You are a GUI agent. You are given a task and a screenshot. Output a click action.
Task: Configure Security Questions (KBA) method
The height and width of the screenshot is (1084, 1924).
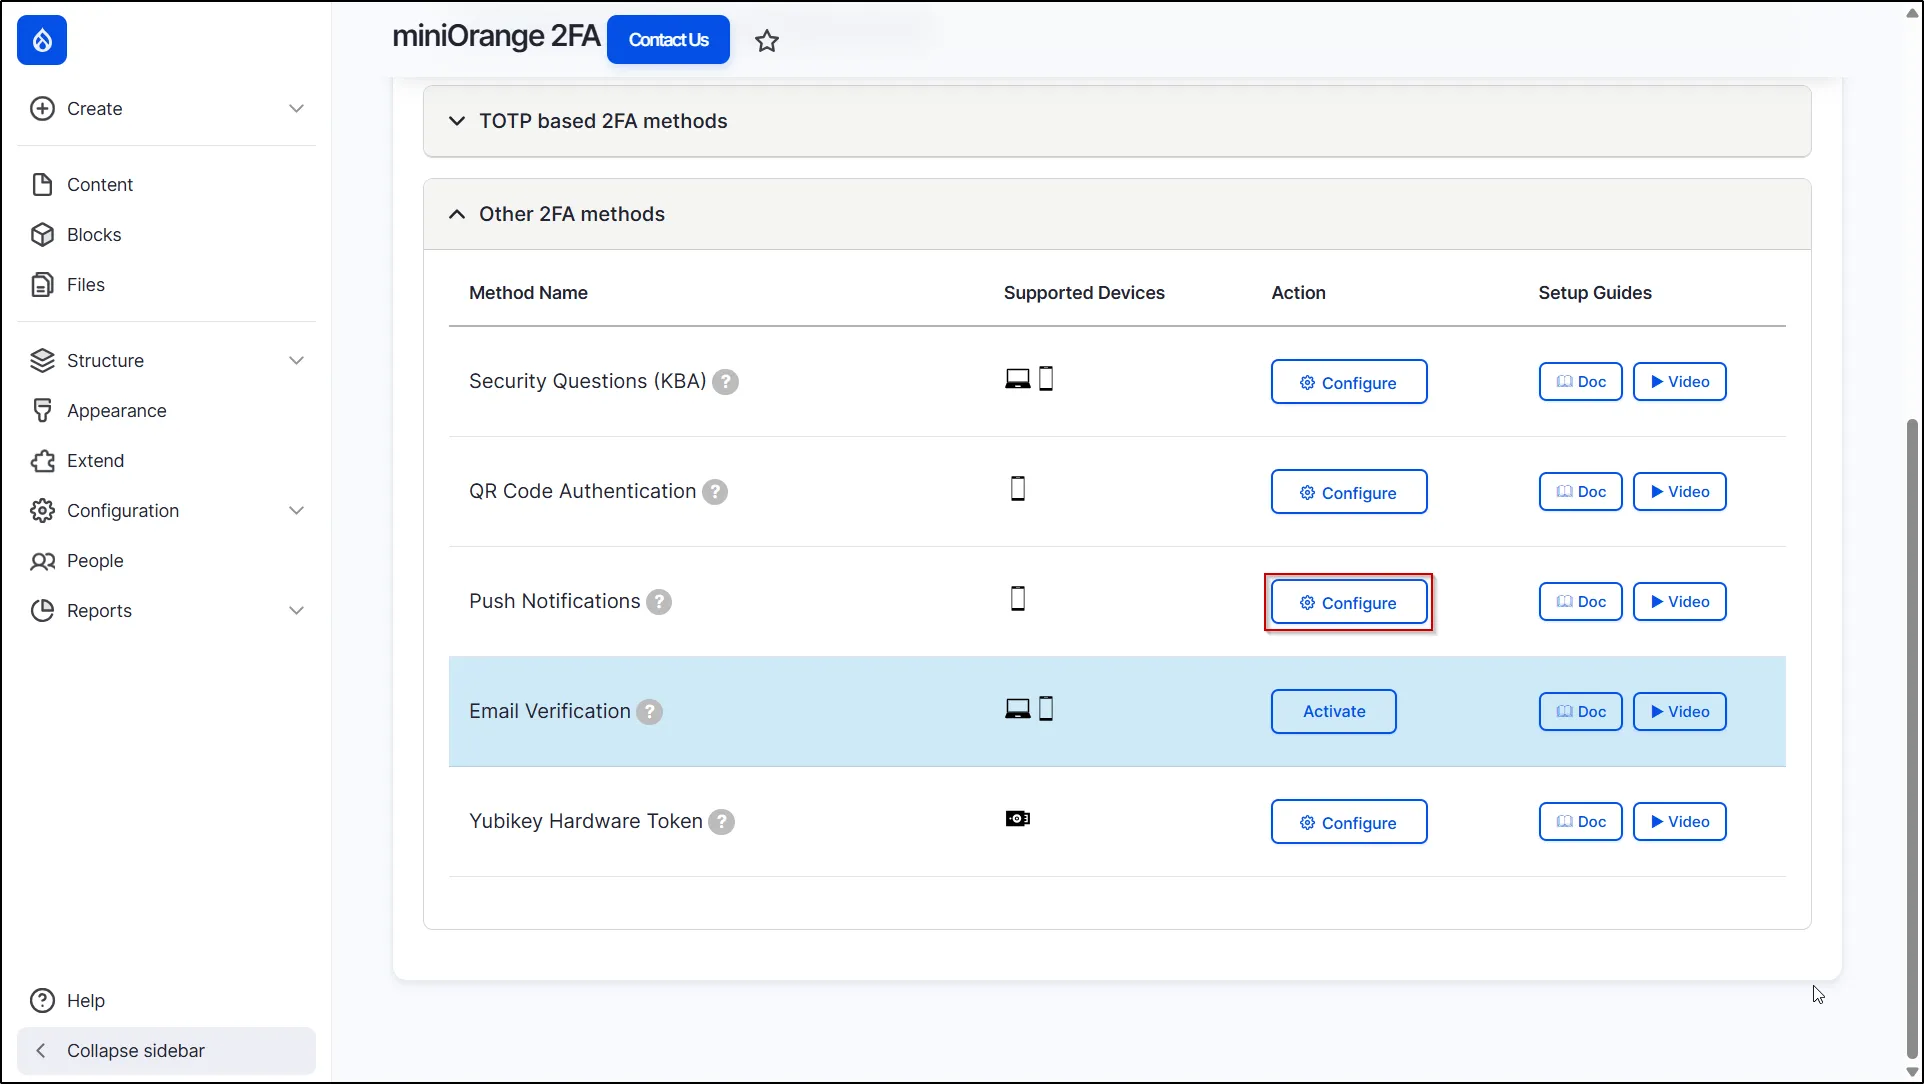pos(1349,382)
